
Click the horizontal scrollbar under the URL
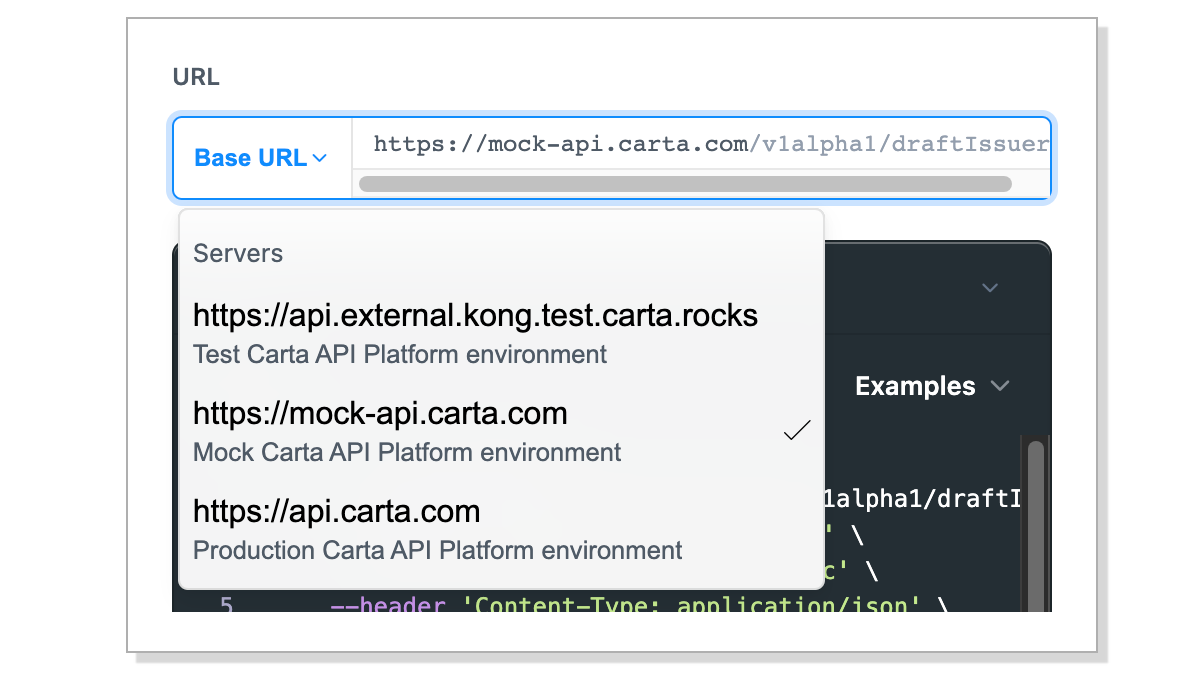pos(685,184)
